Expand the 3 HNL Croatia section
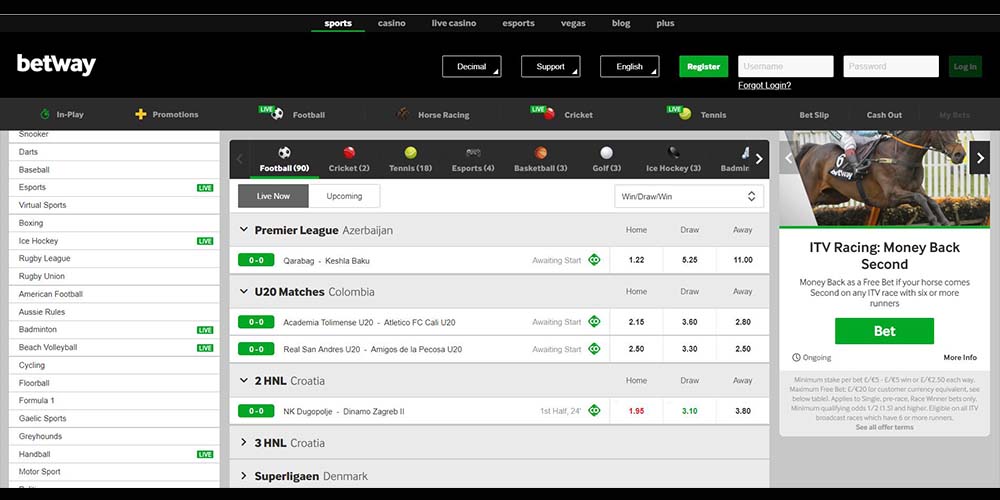 click(x=244, y=442)
